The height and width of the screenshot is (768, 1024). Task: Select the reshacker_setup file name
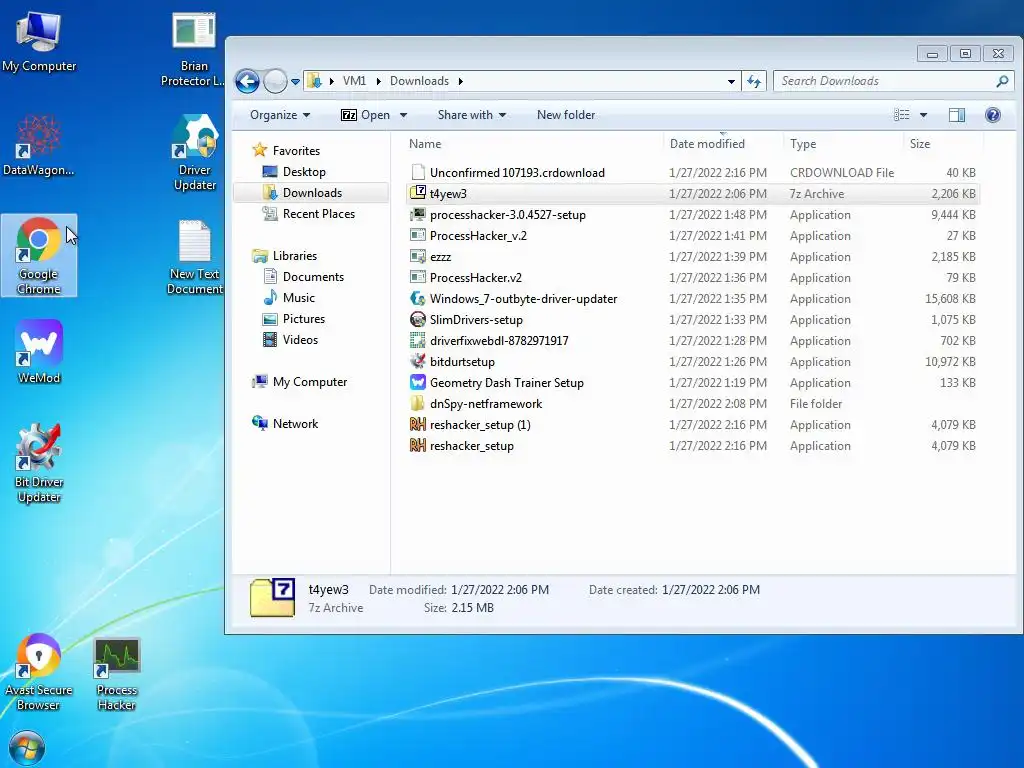tap(472, 445)
